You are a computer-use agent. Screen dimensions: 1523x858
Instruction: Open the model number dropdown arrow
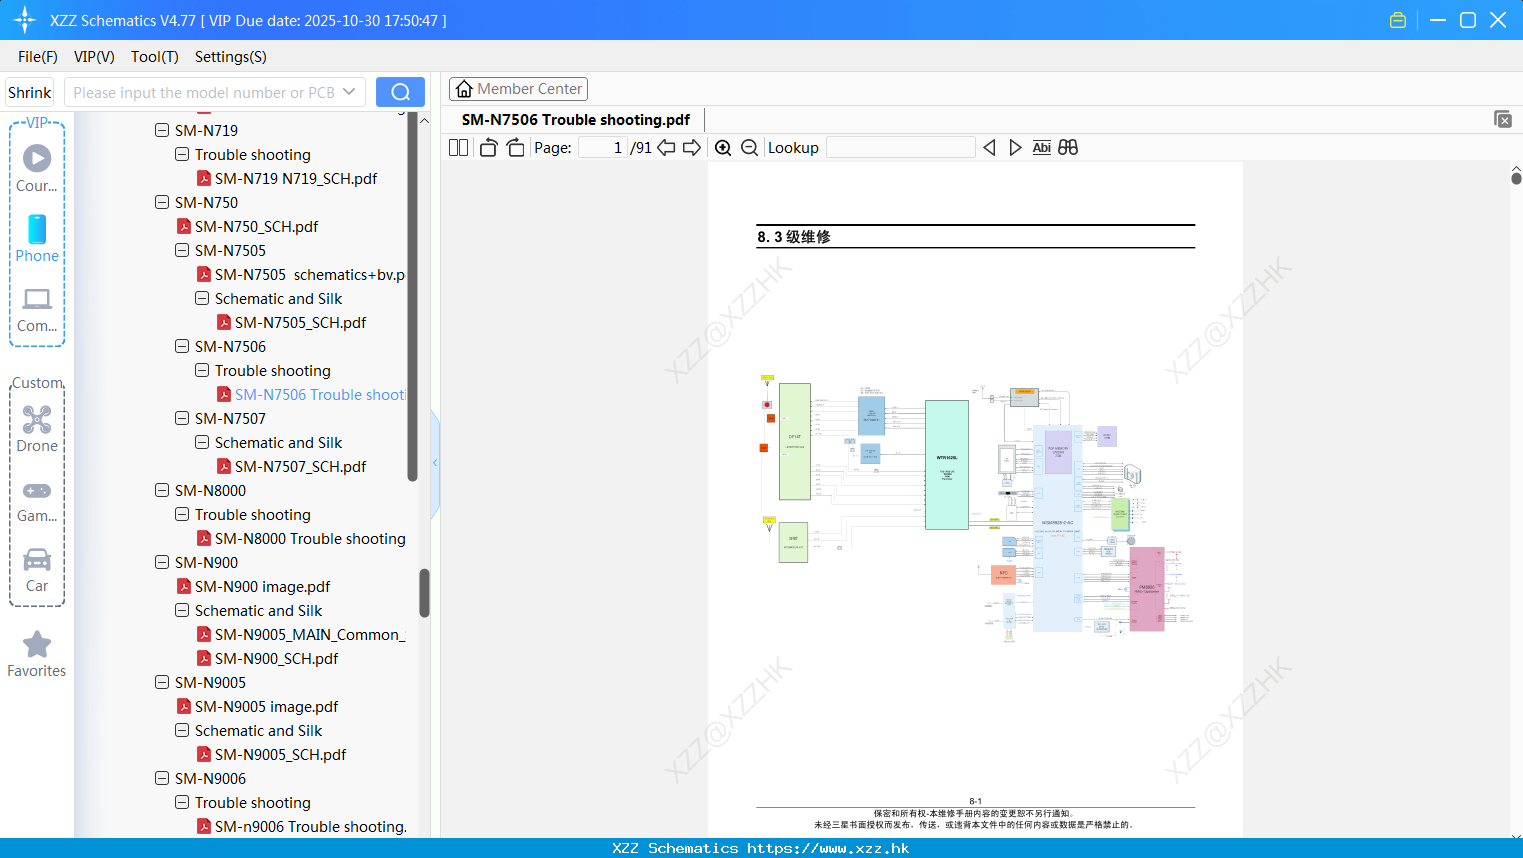(349, 92)
